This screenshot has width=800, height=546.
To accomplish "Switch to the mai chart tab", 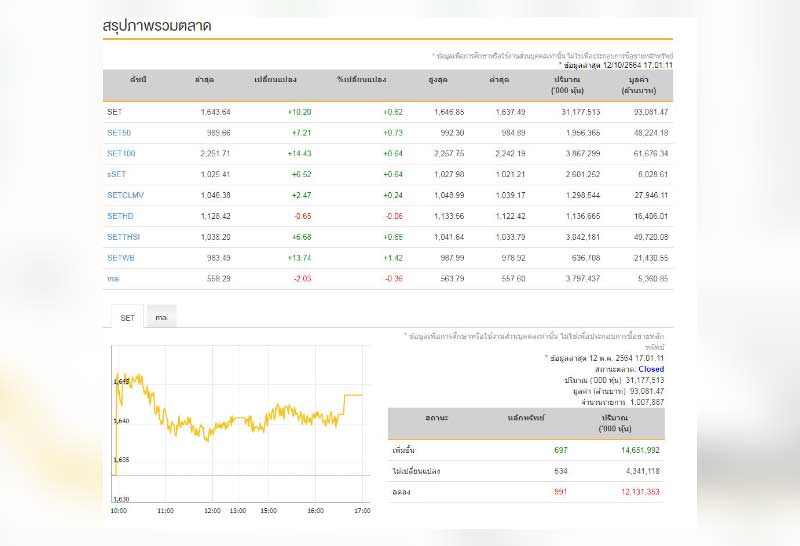I will coord(161,318).
